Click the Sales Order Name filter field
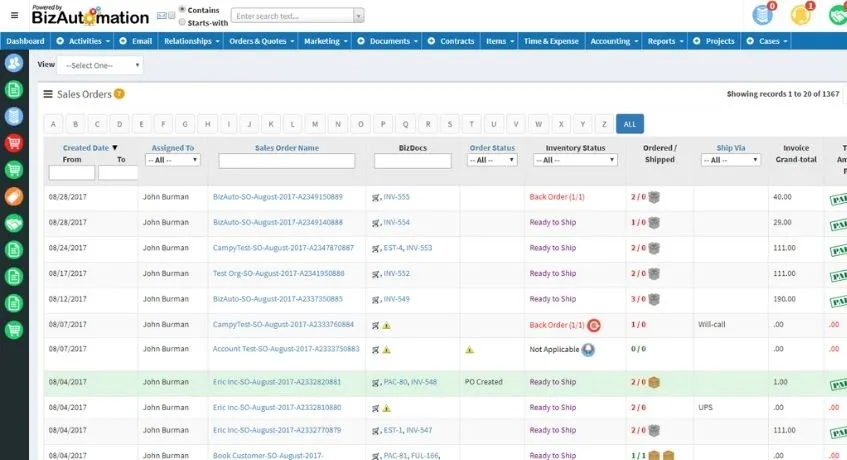The image size is (847, 460). (x=287, y=161)
